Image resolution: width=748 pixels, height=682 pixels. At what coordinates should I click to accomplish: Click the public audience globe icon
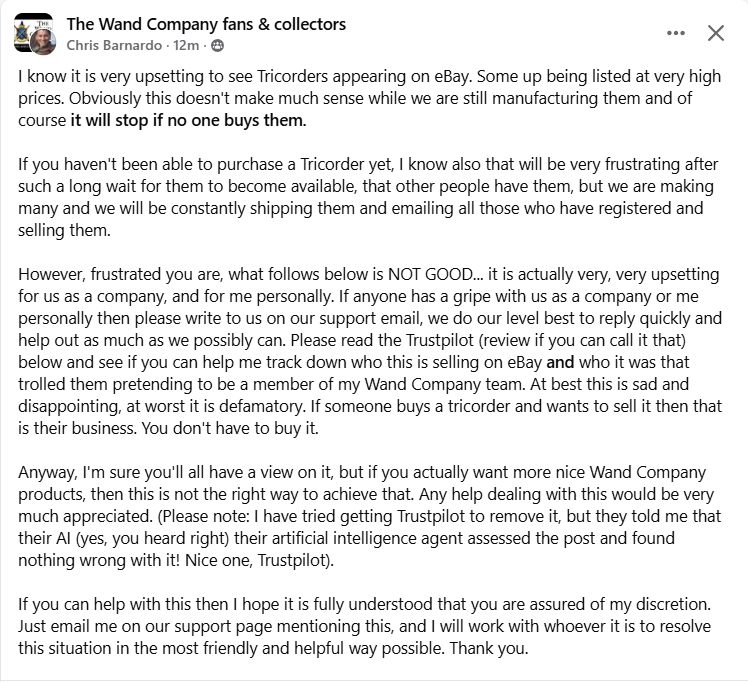(218, 46)
